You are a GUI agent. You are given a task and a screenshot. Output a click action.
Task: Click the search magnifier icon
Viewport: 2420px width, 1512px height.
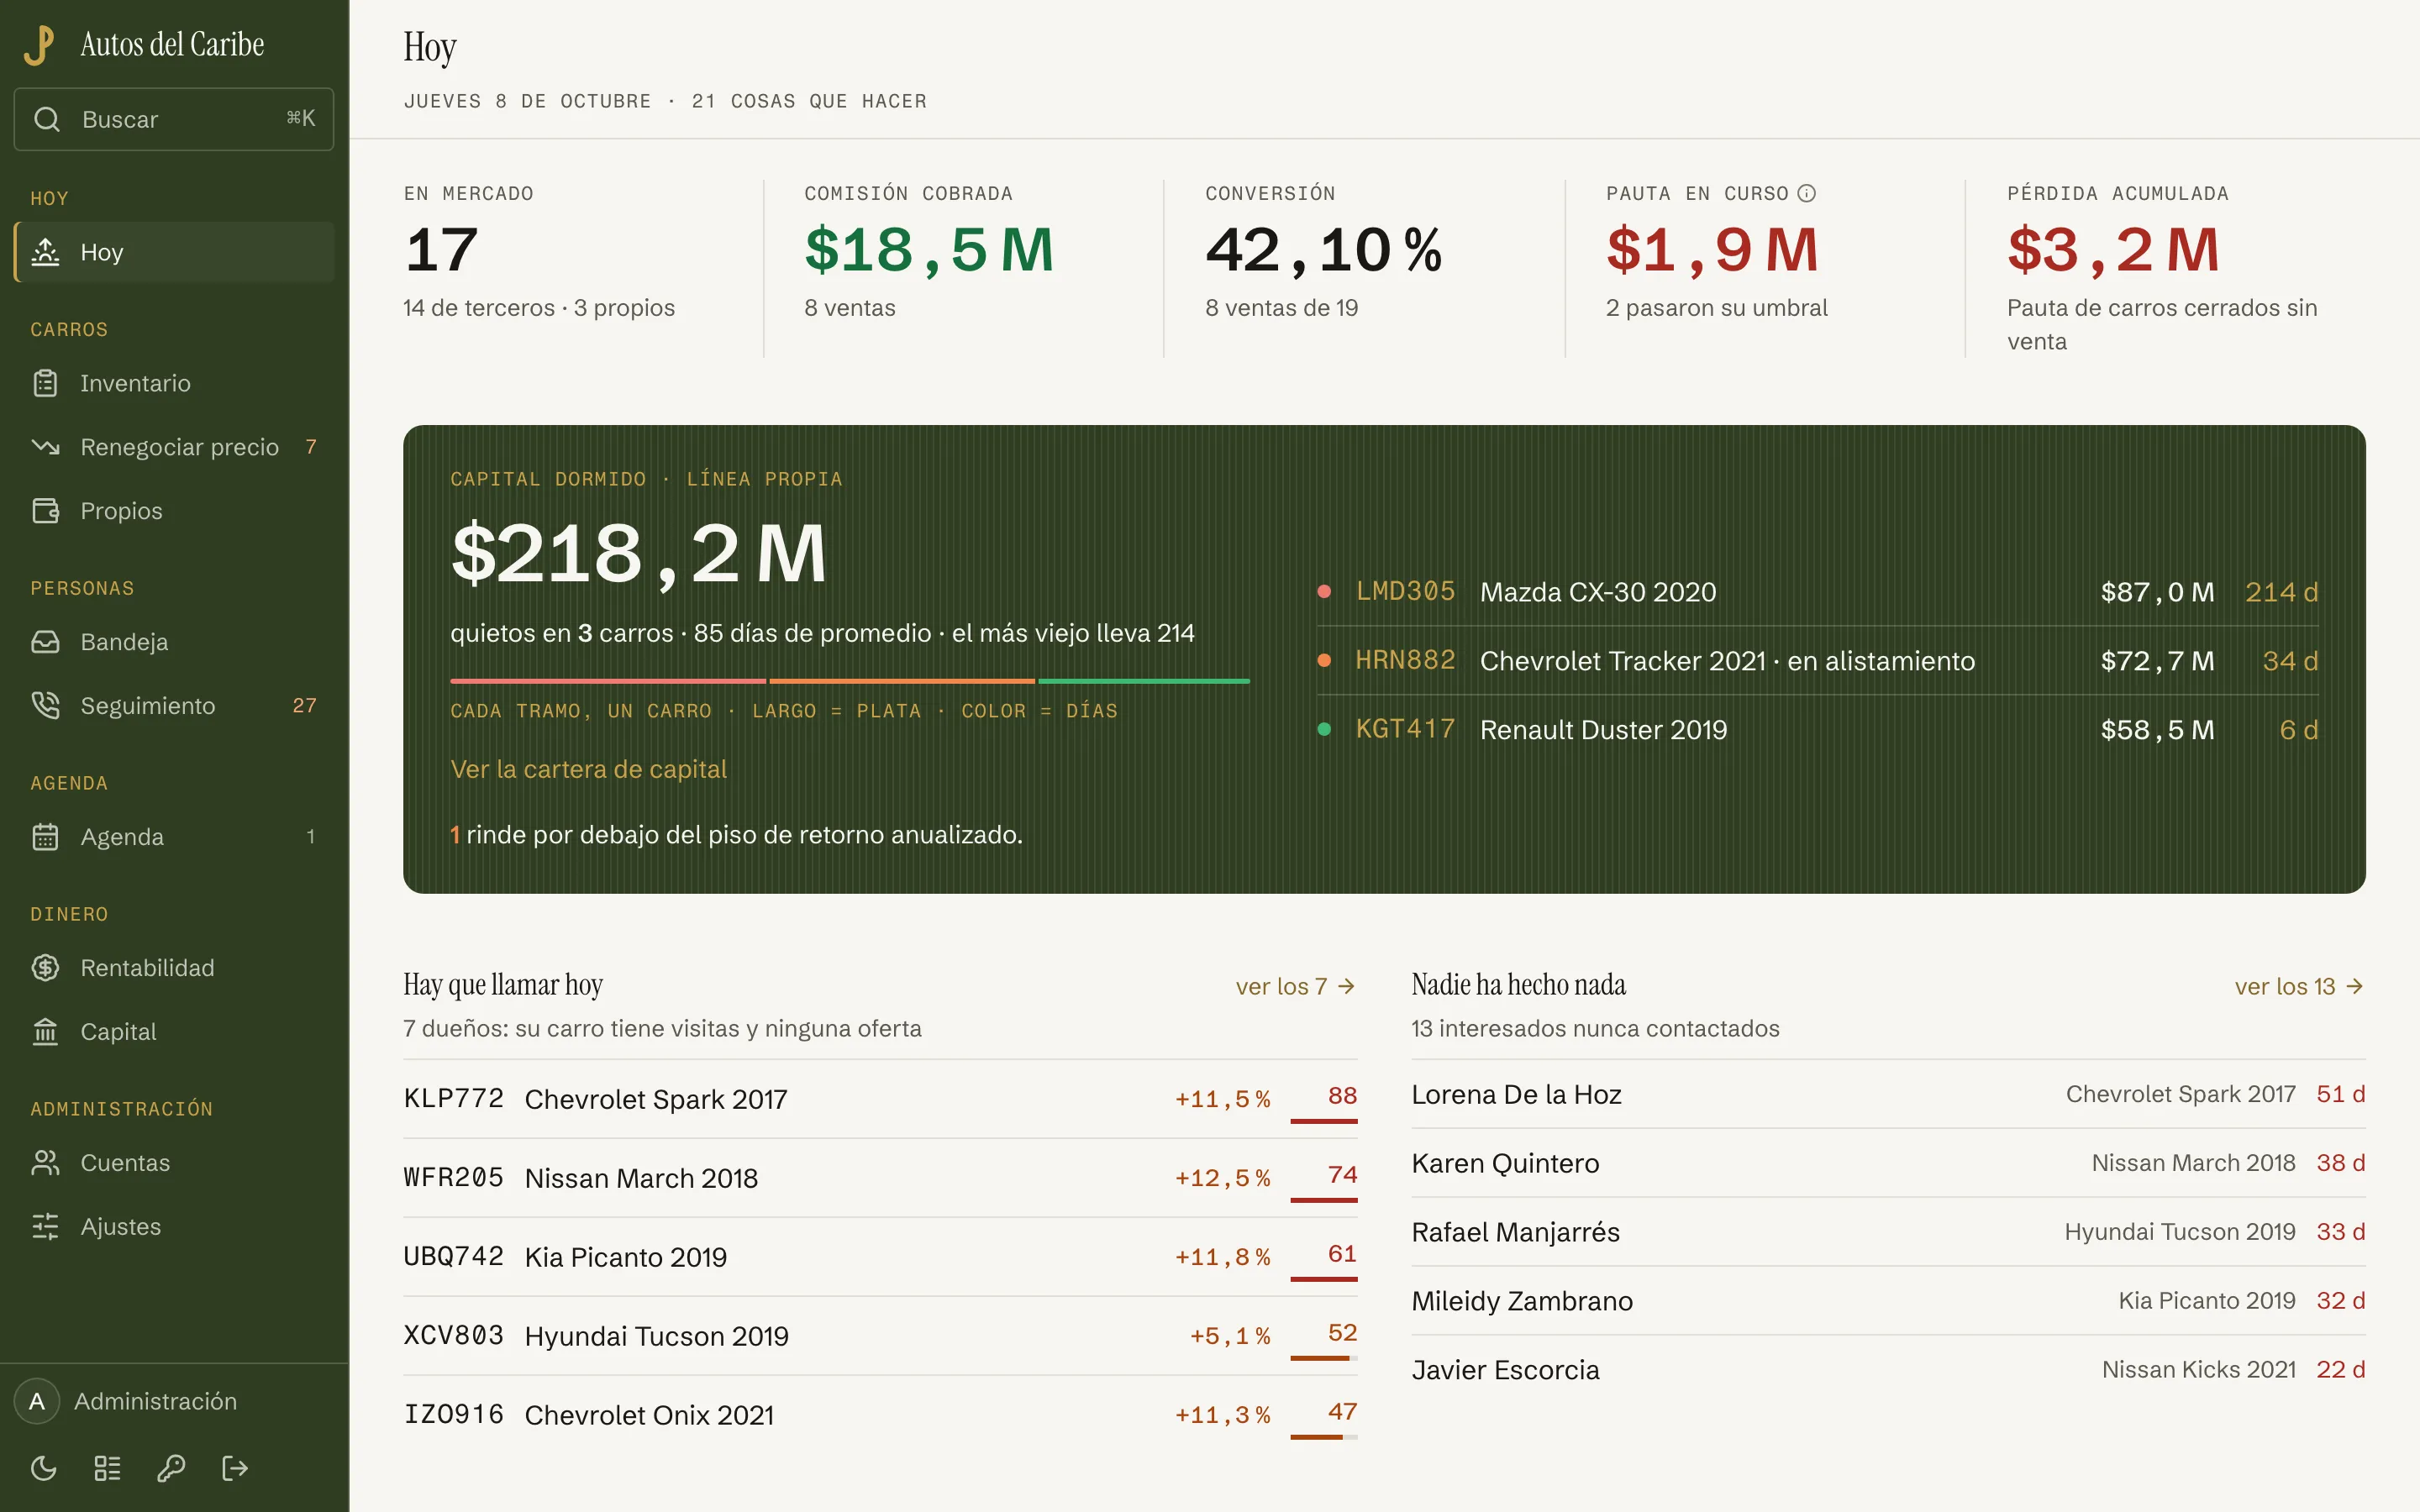pos(46,119)
